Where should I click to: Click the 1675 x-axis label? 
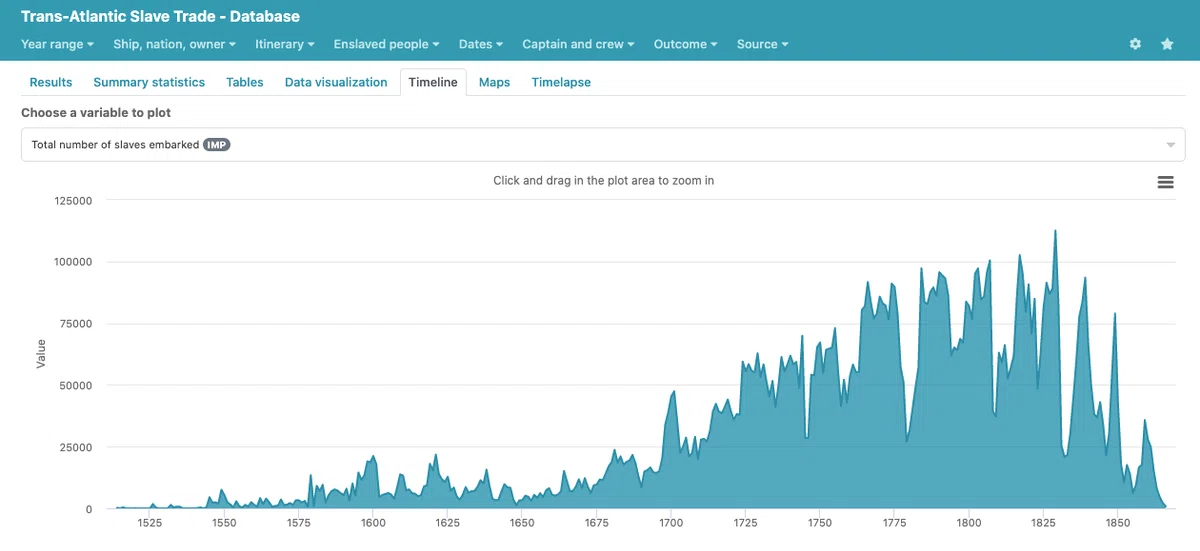pos(596,523)
